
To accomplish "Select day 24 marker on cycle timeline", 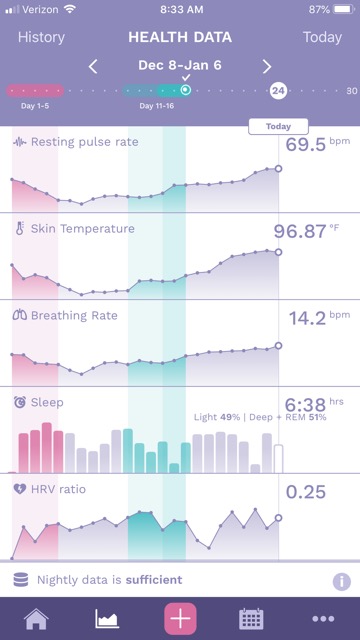I will click(278, 91).
